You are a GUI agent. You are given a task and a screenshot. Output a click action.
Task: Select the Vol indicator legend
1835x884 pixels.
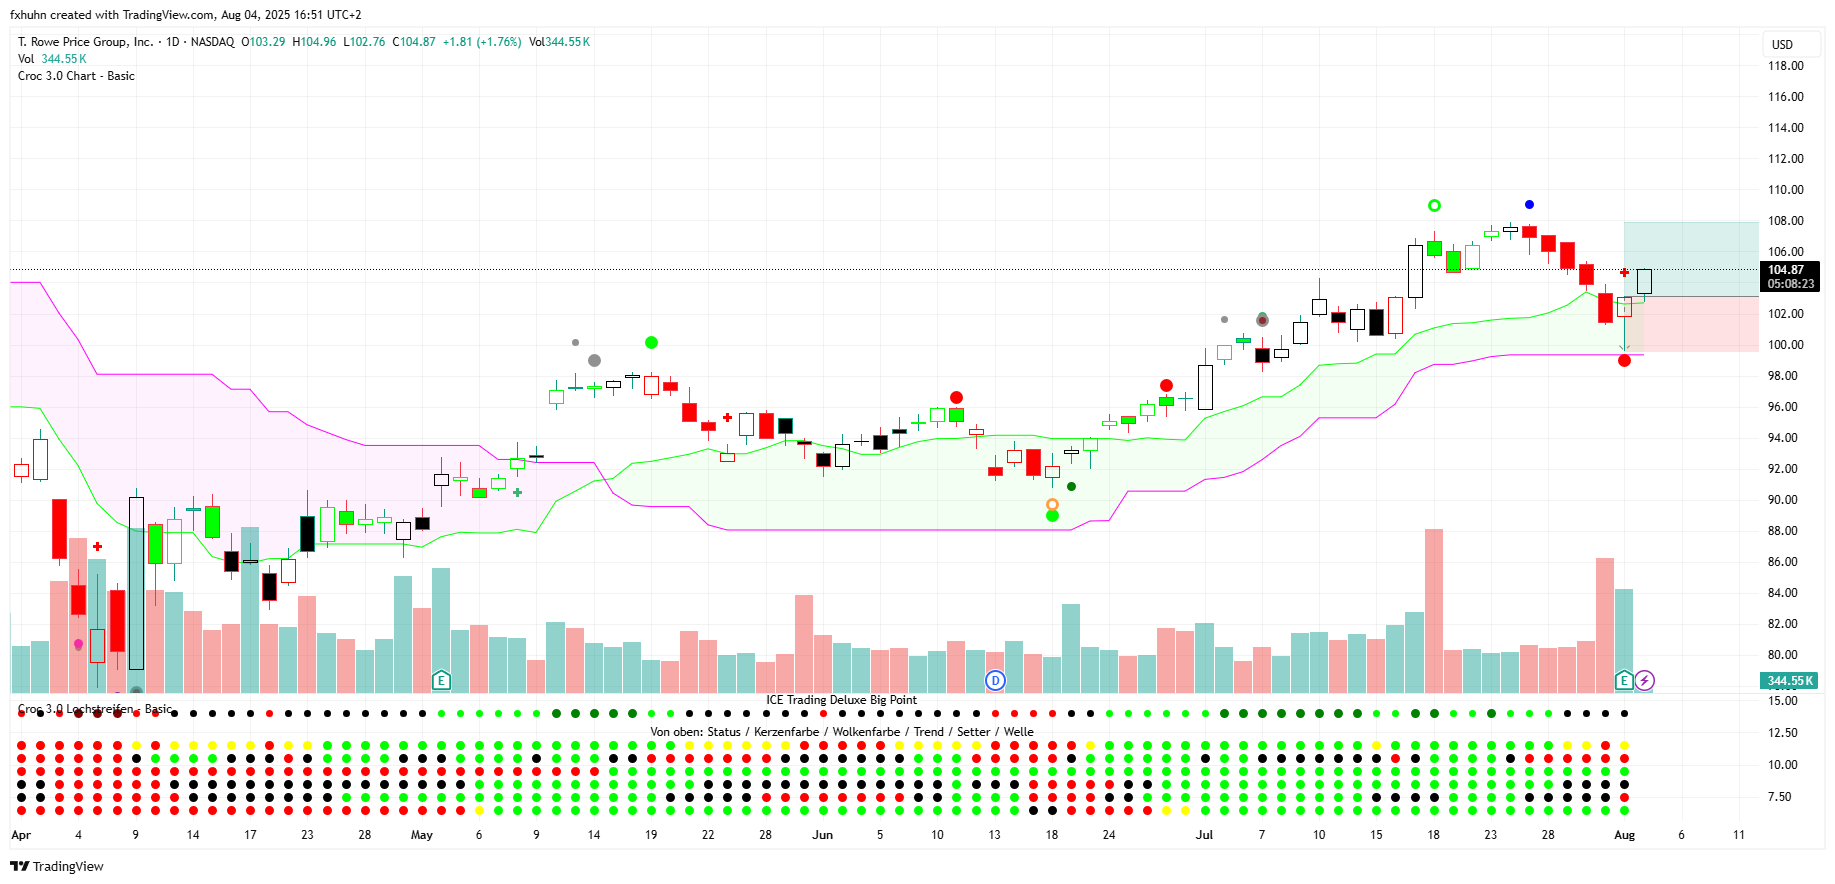pyautogui.click(x=26, y=59)
